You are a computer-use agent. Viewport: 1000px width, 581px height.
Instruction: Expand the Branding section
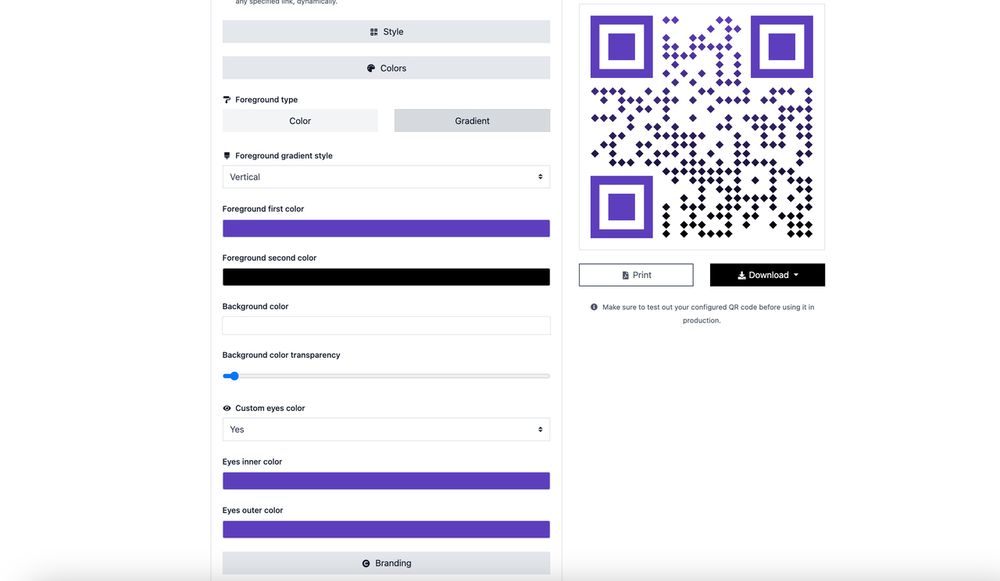[x=386, y=562]
